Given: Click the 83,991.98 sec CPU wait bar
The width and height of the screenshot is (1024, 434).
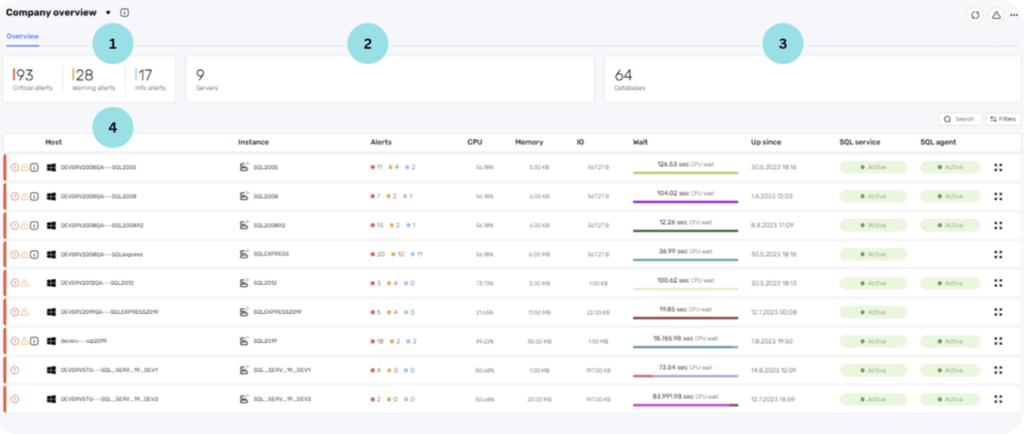Looking at the screenshot, I should click(685, 405).
